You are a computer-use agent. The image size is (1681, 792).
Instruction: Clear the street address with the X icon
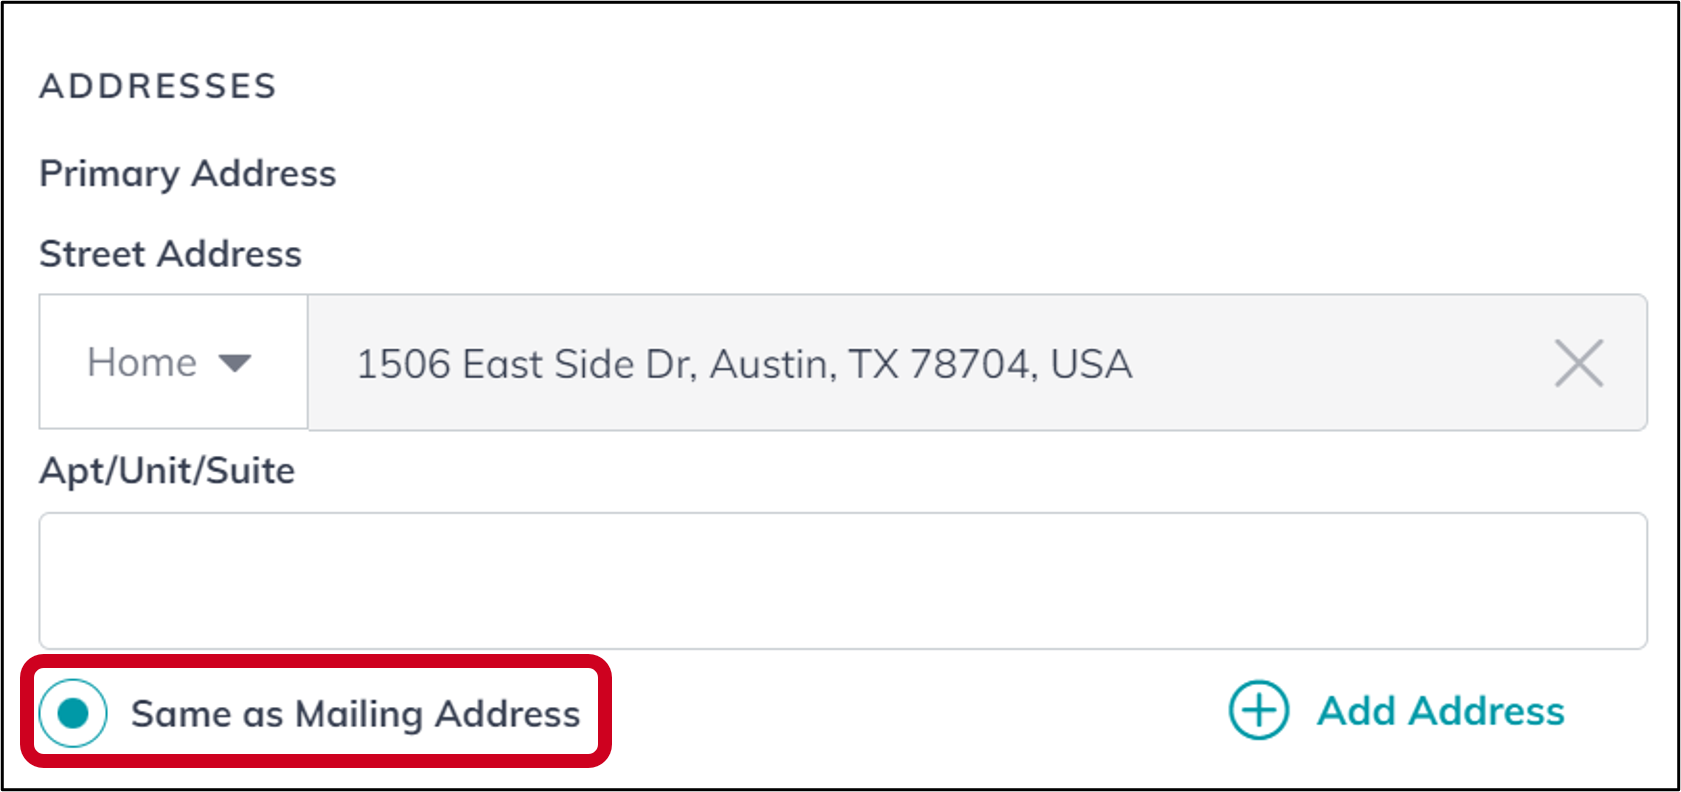[x=1579, y=362]
